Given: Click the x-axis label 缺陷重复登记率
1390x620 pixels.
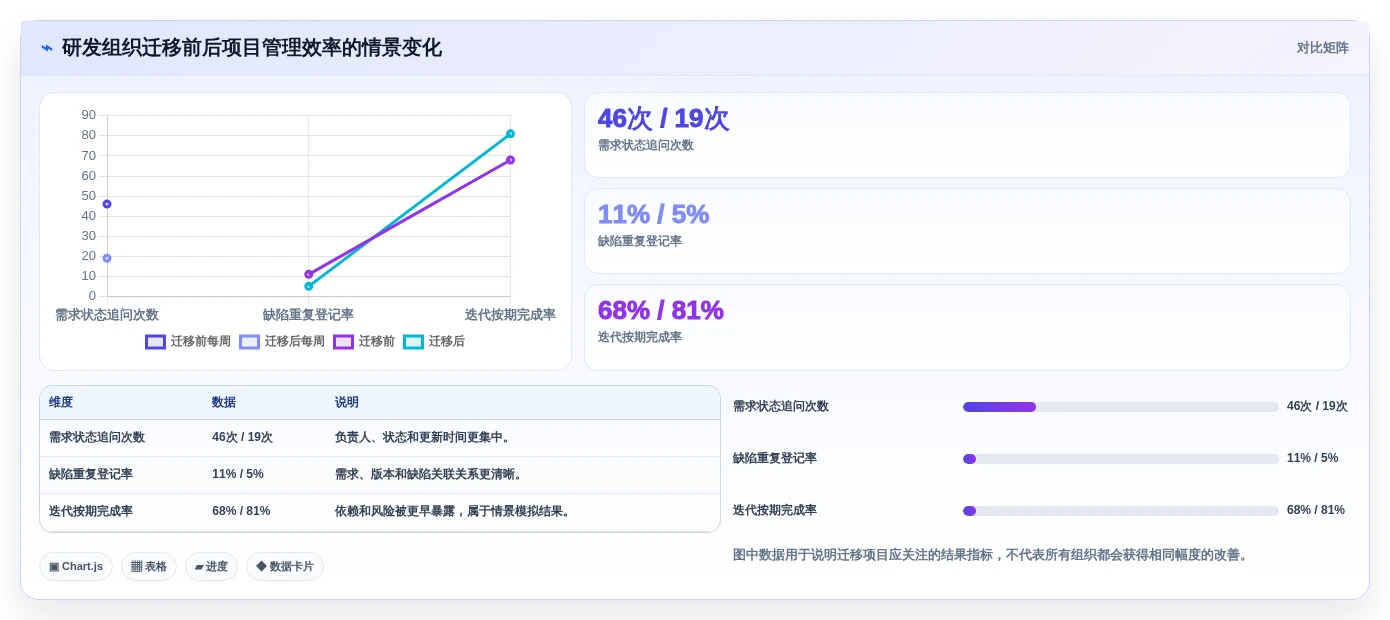Looking at the screenshot, I should click(x=308, y=315).
